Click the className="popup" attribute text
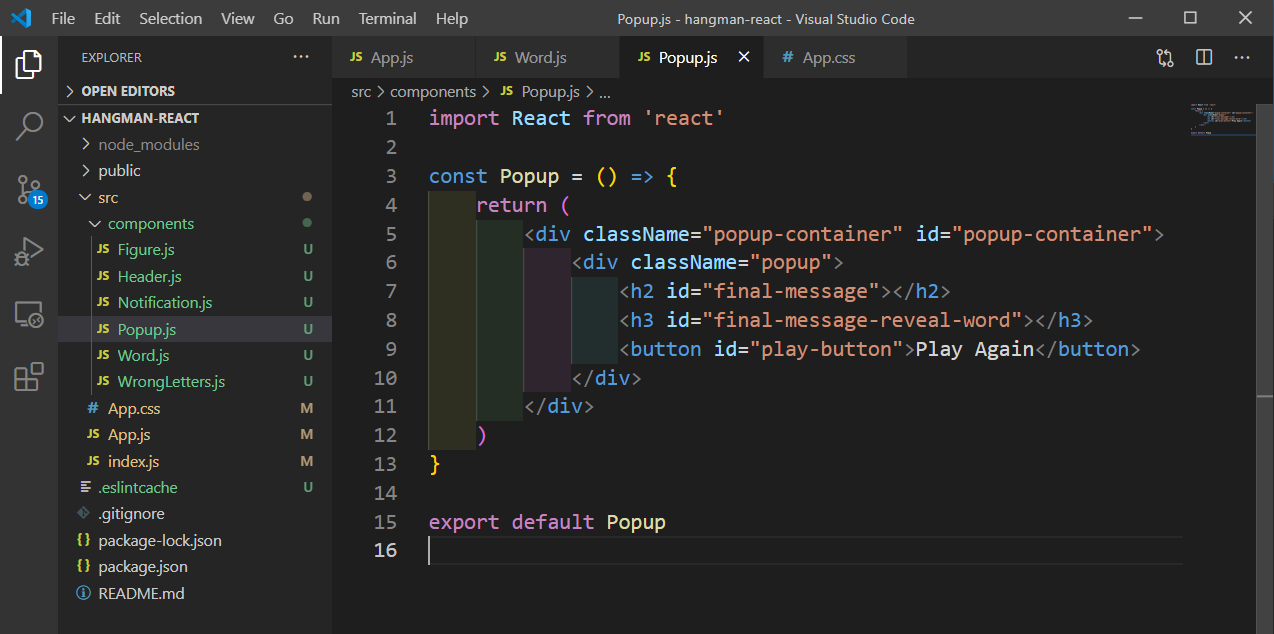Screen dimensions: 1274x634 click(732, 263)
